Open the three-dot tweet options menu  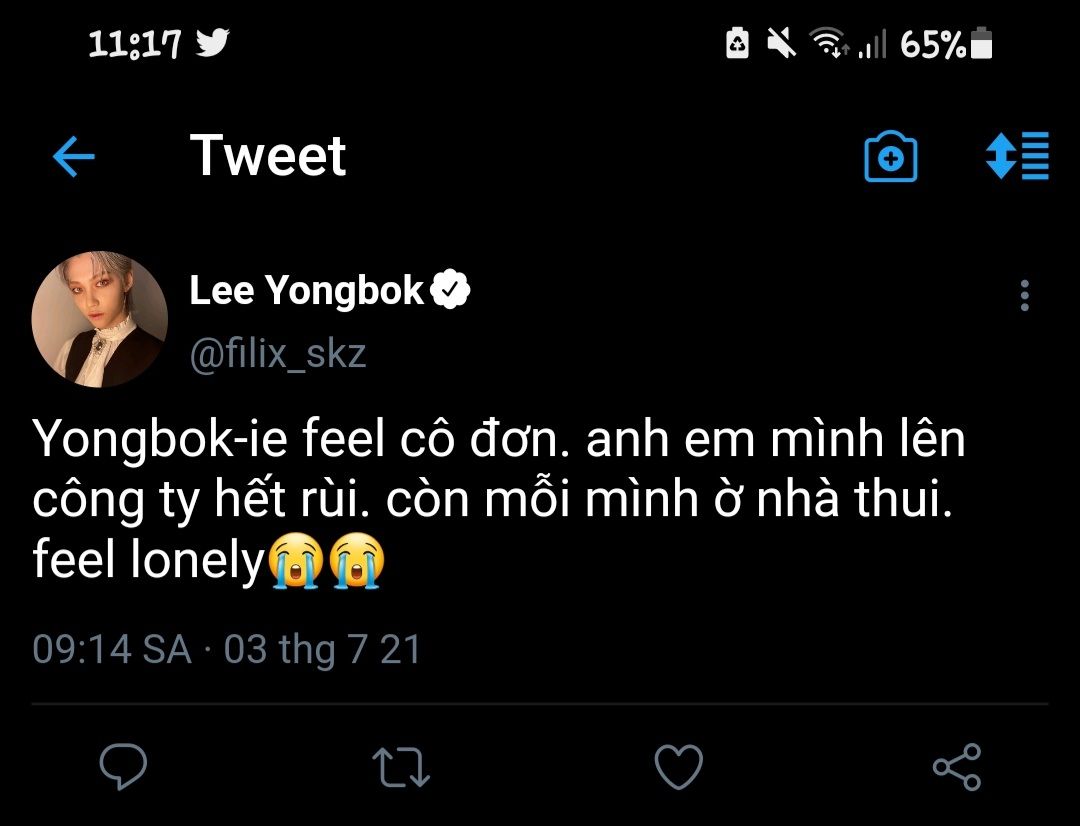1024,296
